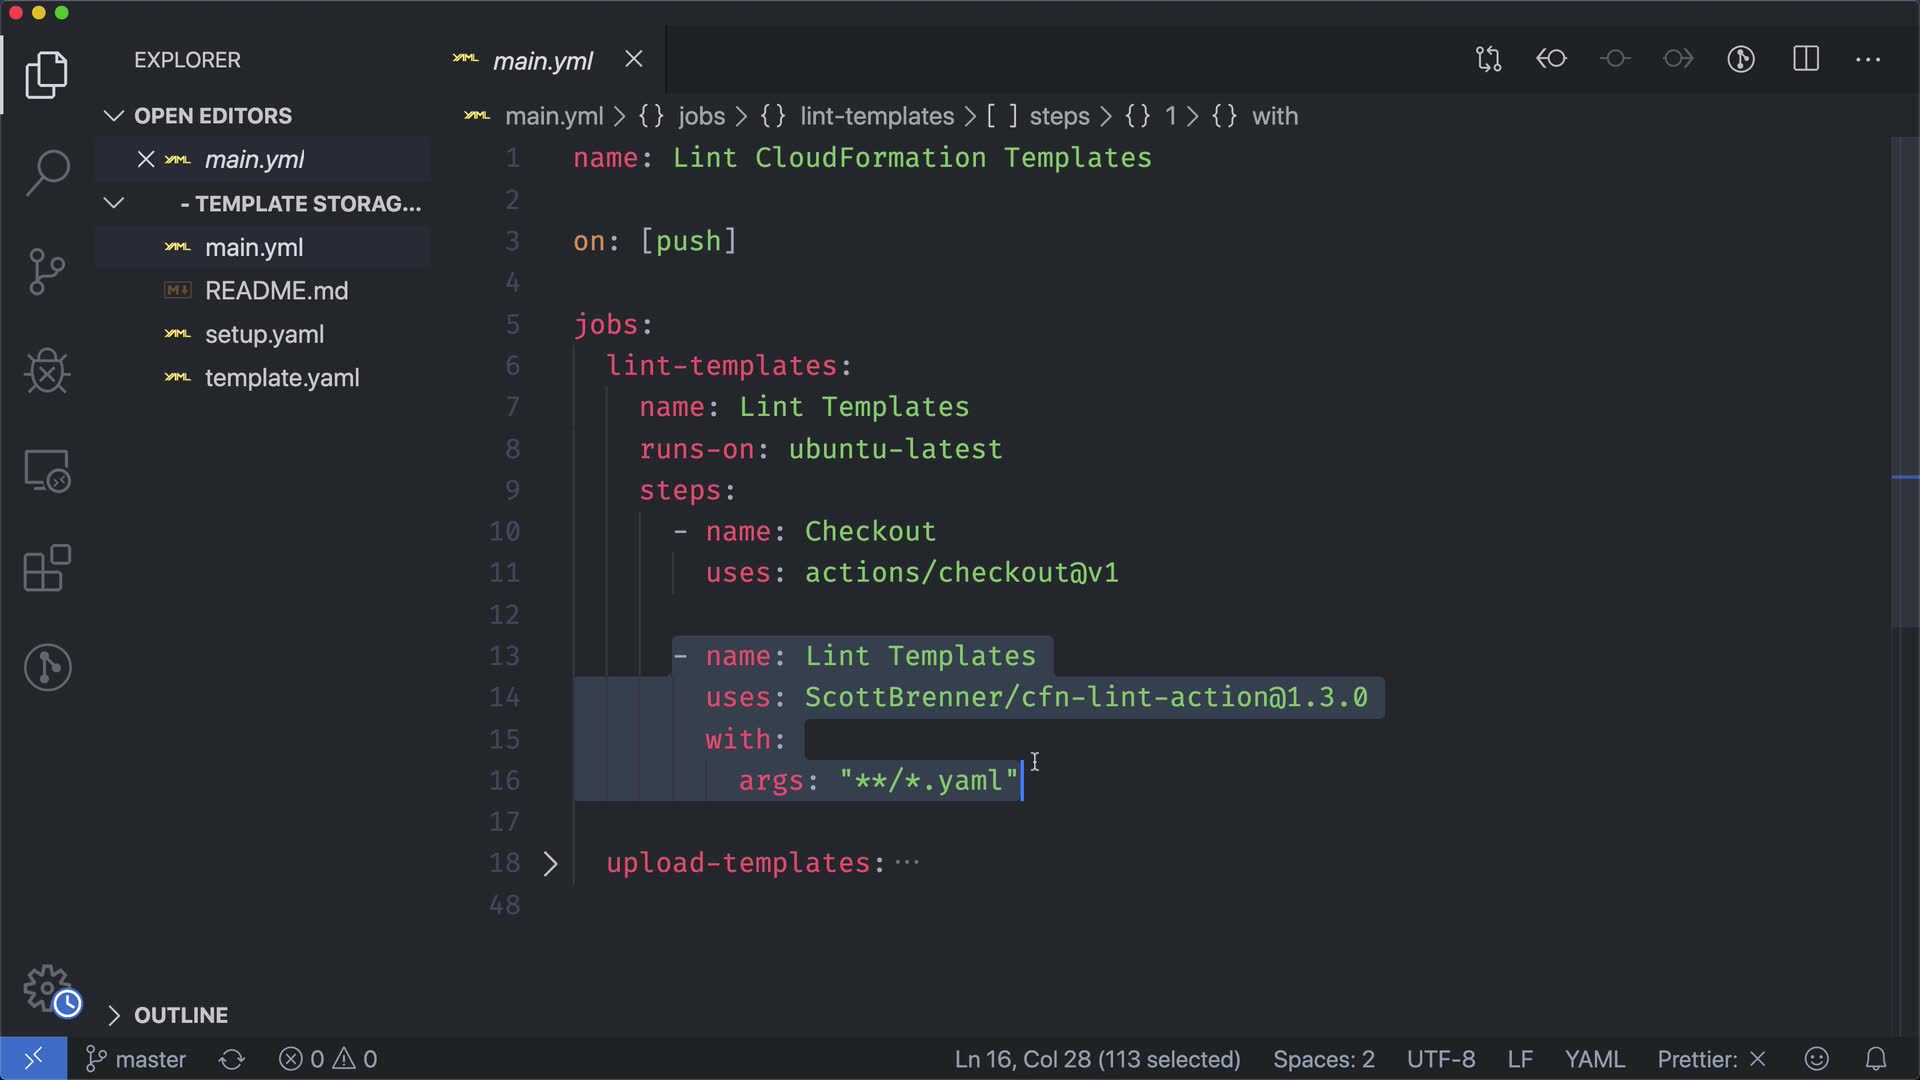Open the Run and Debug view

(47, 371)
